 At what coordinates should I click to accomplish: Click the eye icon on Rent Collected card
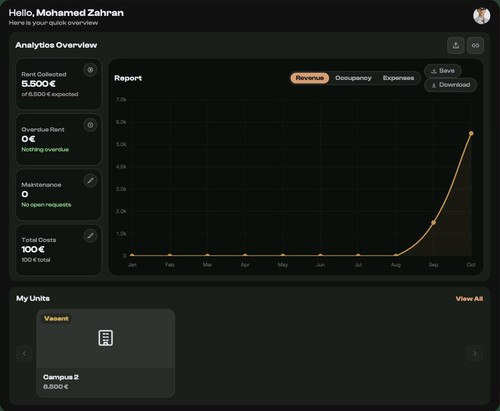tap(90, 70)
